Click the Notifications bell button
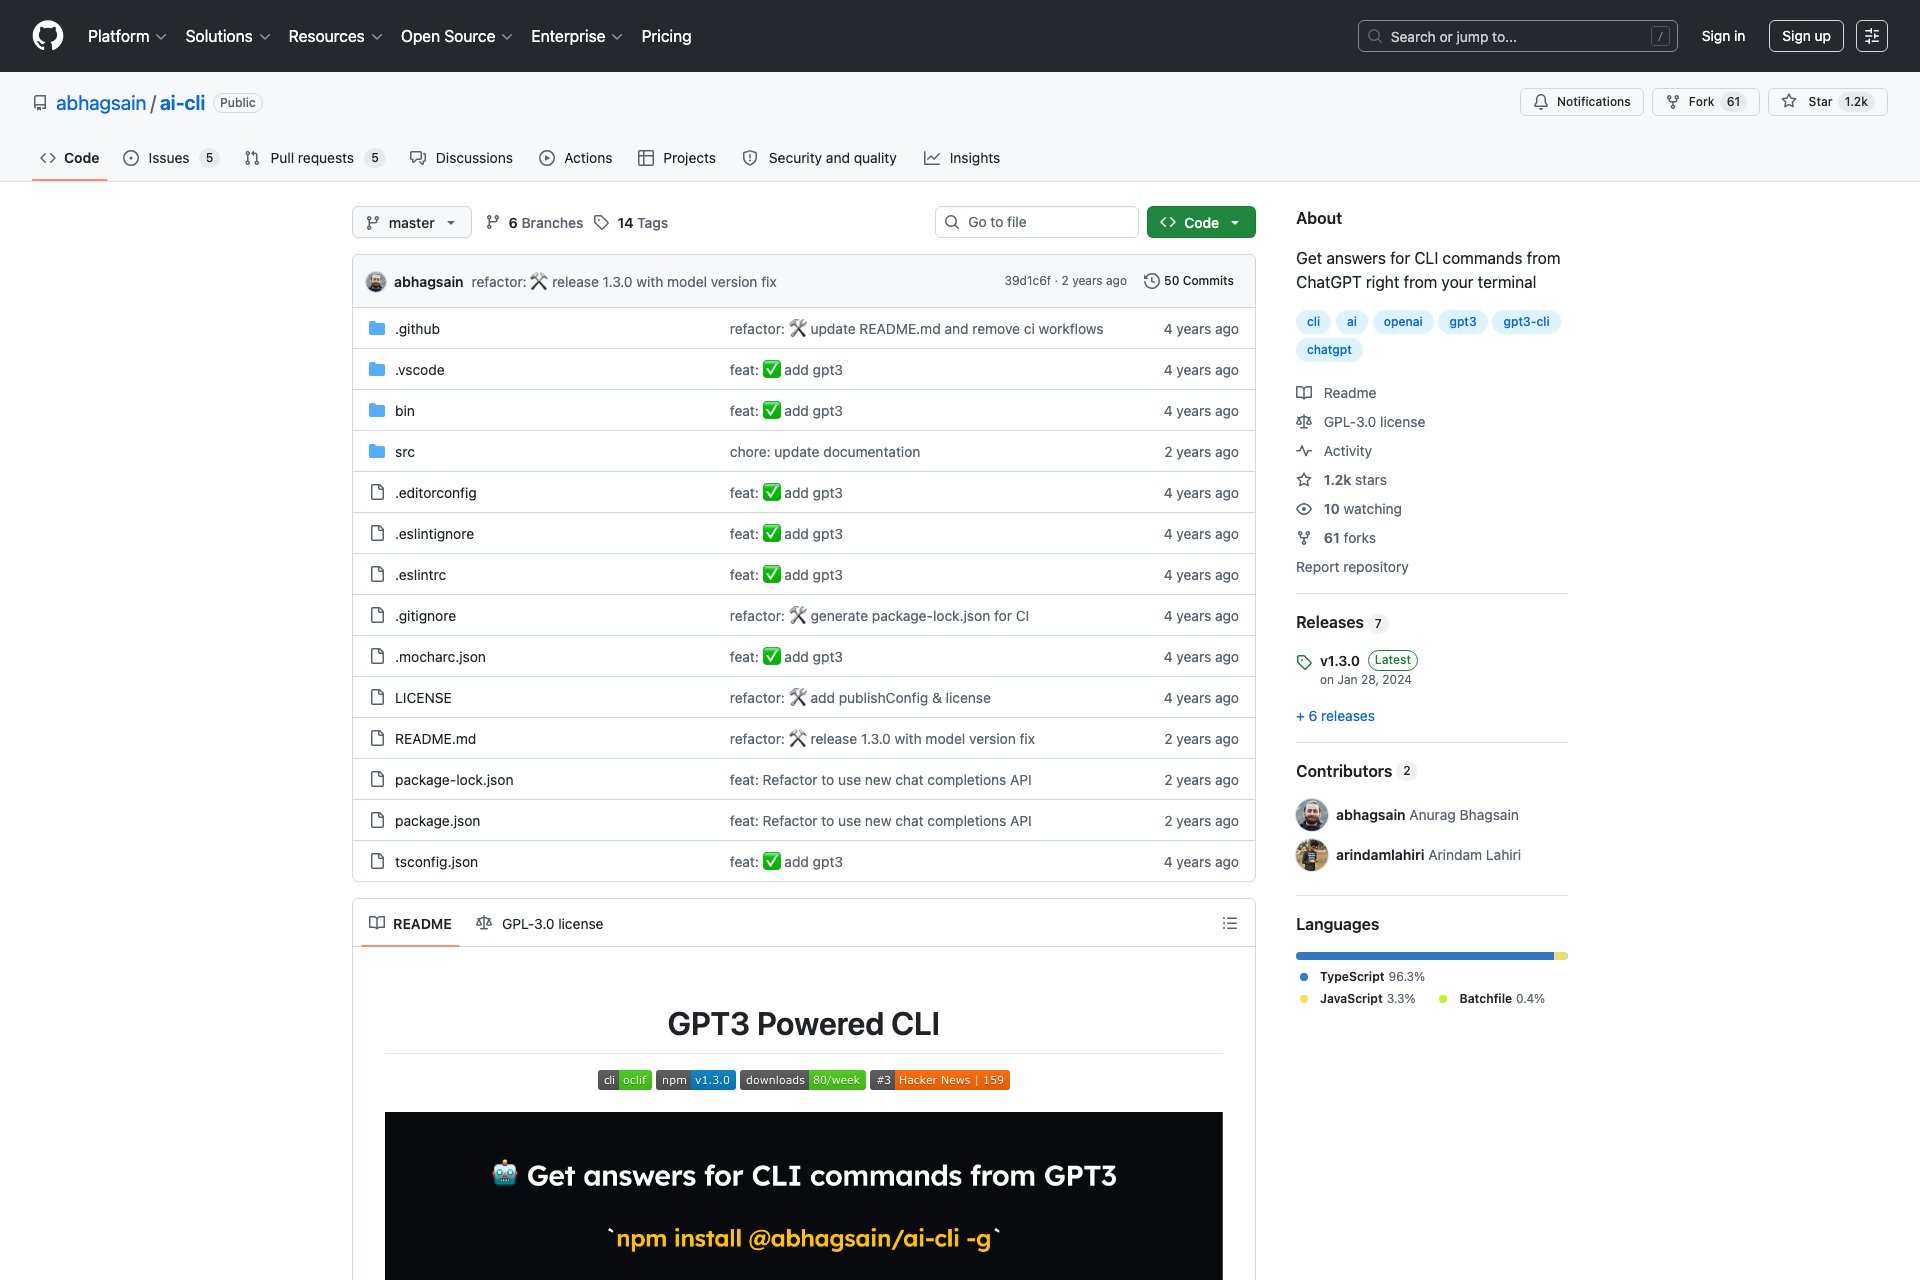This screenshot has height=1280, width=1920. pyautogui.click(x=1581, y=102)
